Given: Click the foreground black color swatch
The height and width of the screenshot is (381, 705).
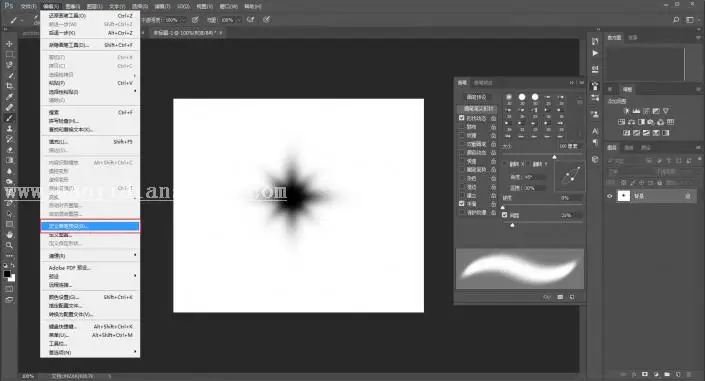Looking at the screenshot, I should pyautogui.click(x=7, y=274).
